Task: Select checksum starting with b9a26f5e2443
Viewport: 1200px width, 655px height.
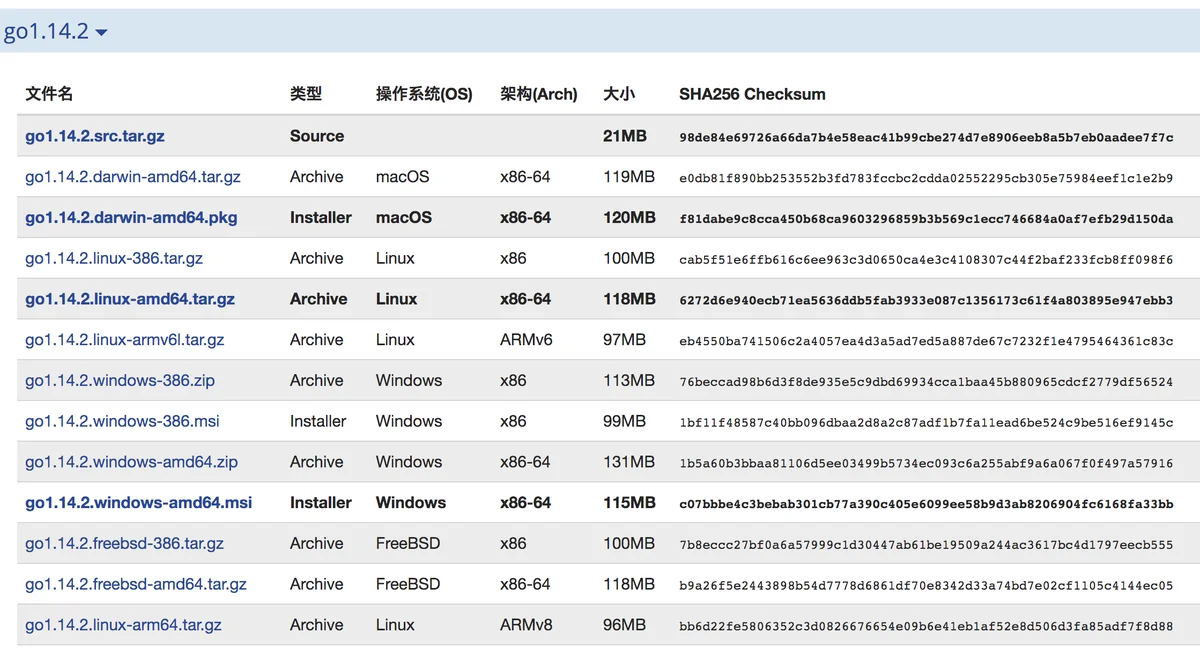Action: click(926, 585)
